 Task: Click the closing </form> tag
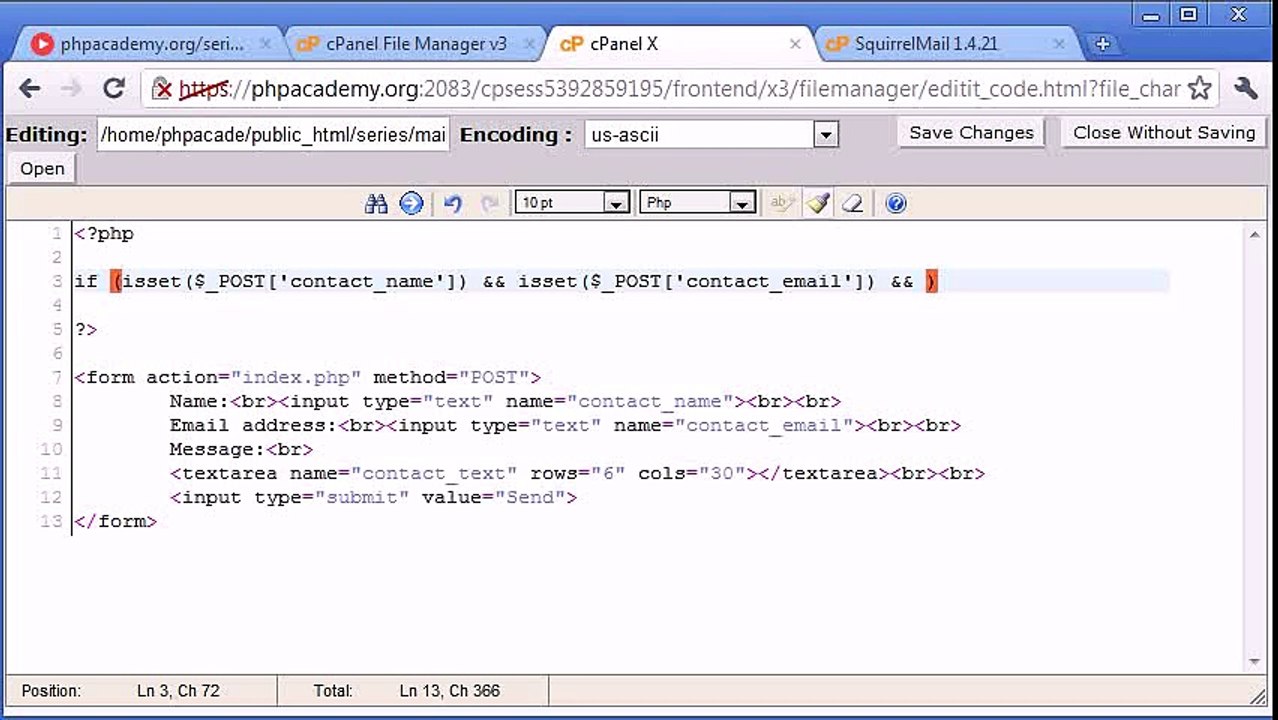click(x=115, y=521)
